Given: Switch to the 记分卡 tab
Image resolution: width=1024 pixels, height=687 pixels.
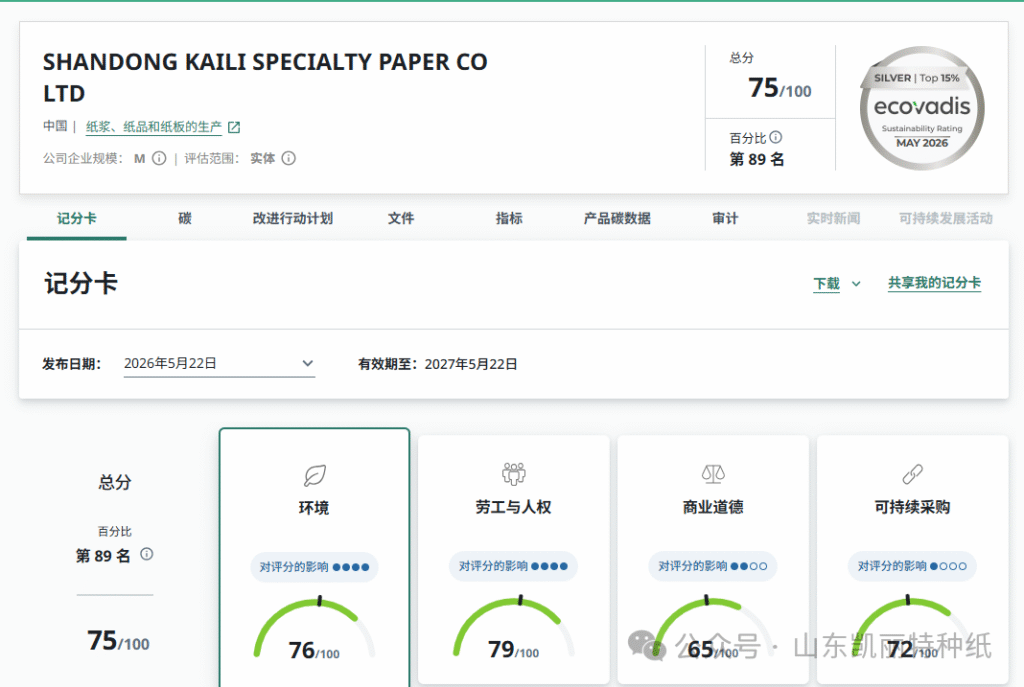Looking at the screenshot, I should [76, 219].
